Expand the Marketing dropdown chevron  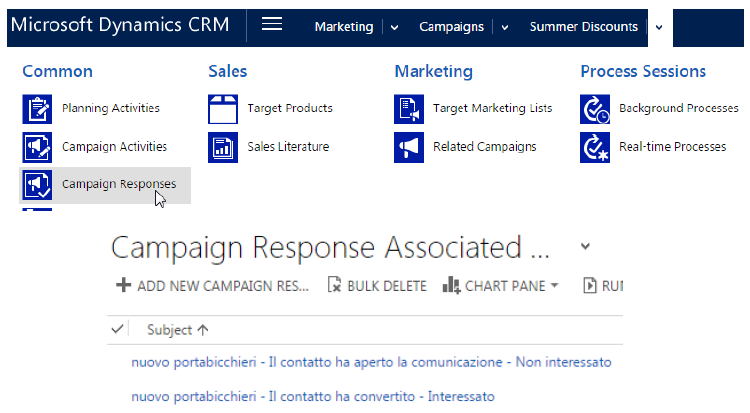(x=394, y=28)
